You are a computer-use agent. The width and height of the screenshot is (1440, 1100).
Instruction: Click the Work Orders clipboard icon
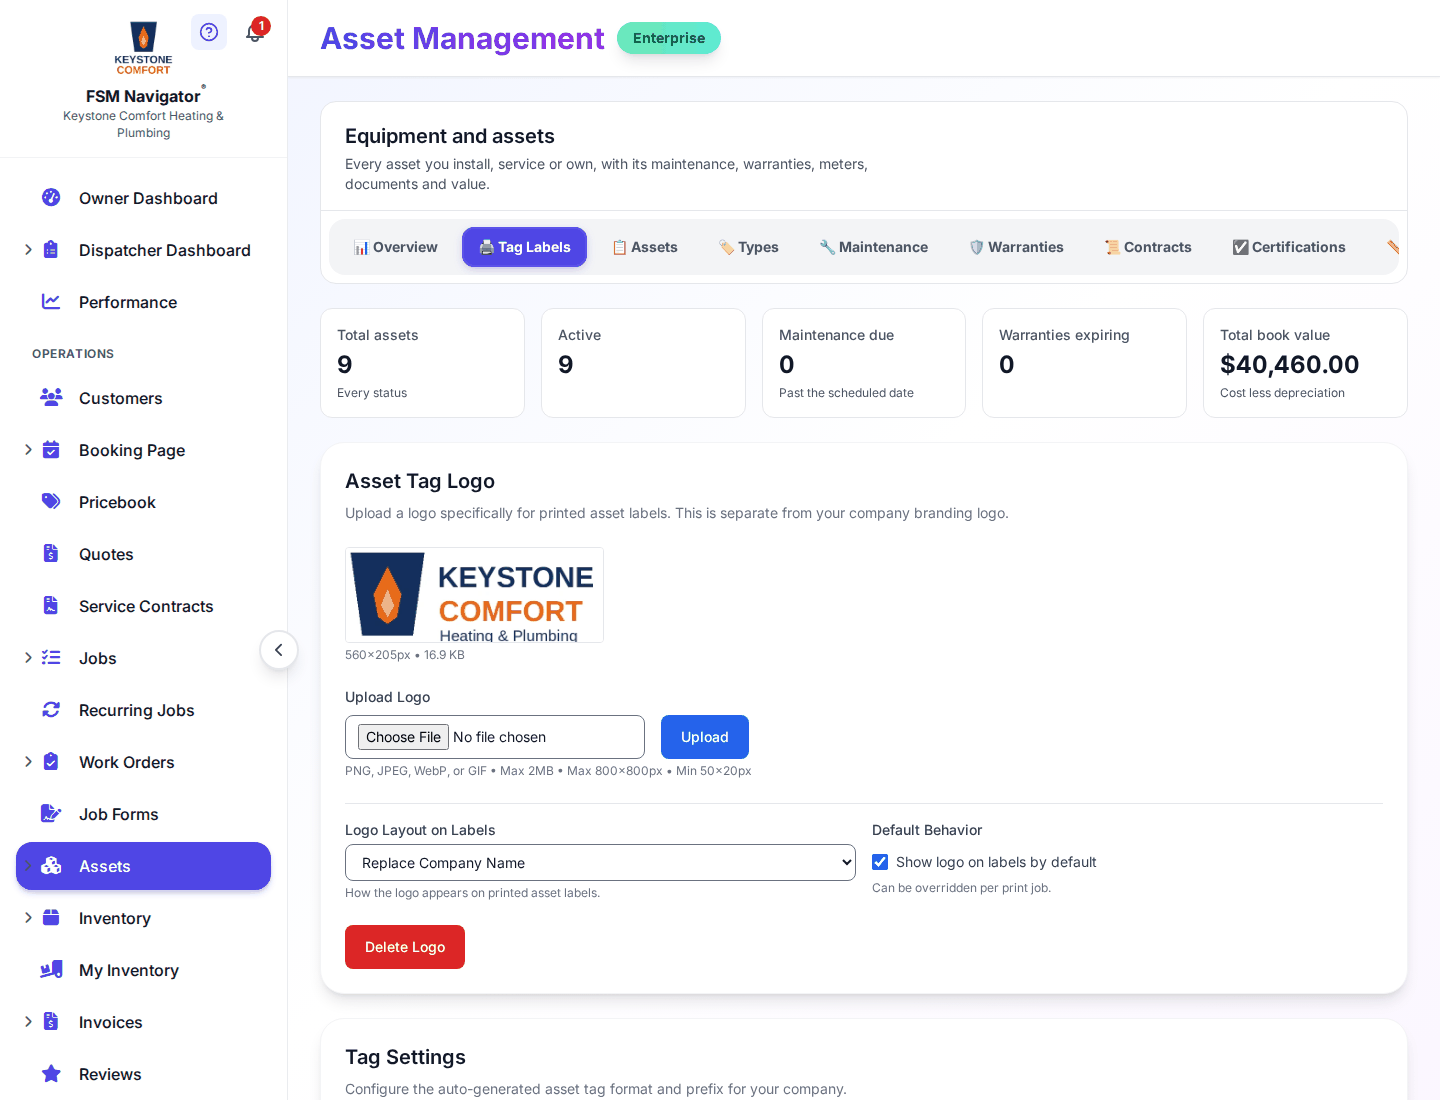(x=51, y=762)
